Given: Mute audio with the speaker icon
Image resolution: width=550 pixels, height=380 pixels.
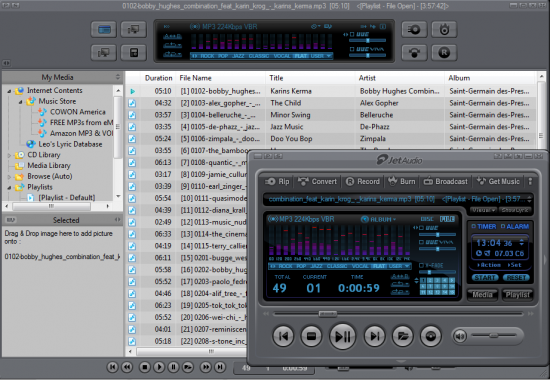Looking at the screenshot, I should pyautogui.click(x=460, y=336).
